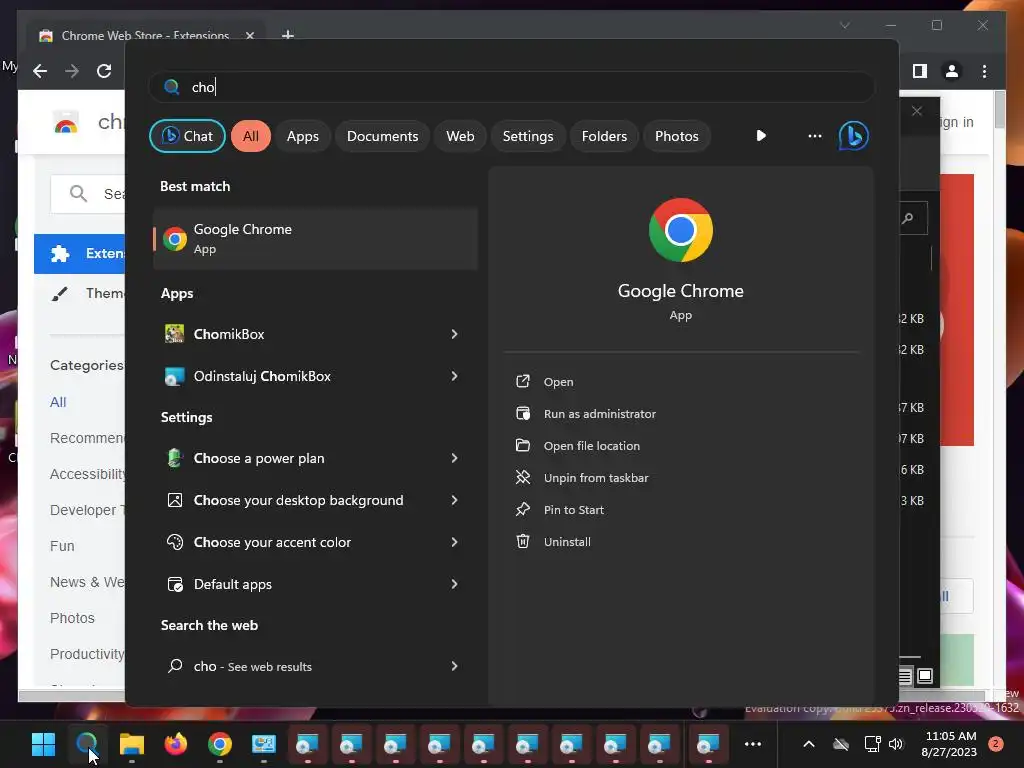
Task: Open Chrome three-dot menu
Action: tap(984, 71)
